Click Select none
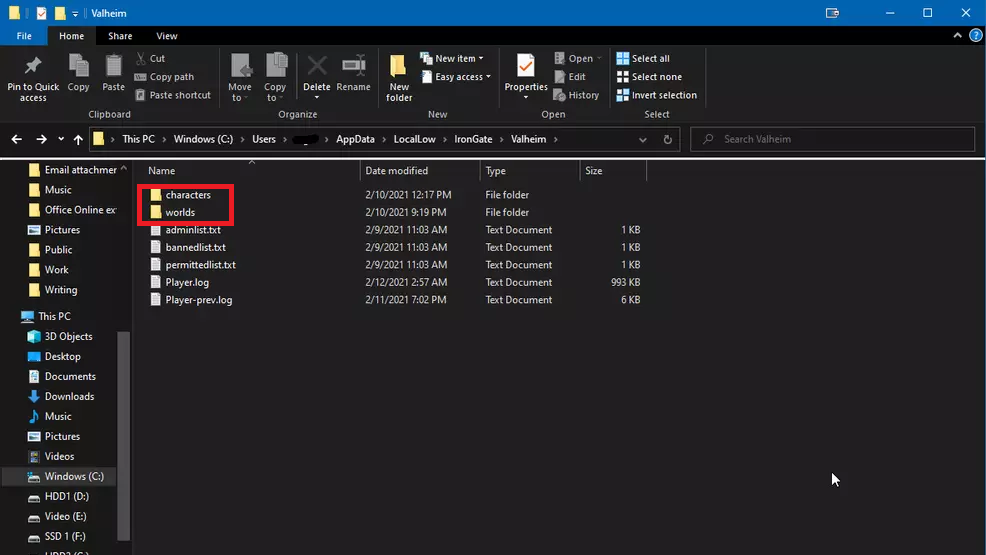This screenshot has width=986, height=555. pos(649,77)
